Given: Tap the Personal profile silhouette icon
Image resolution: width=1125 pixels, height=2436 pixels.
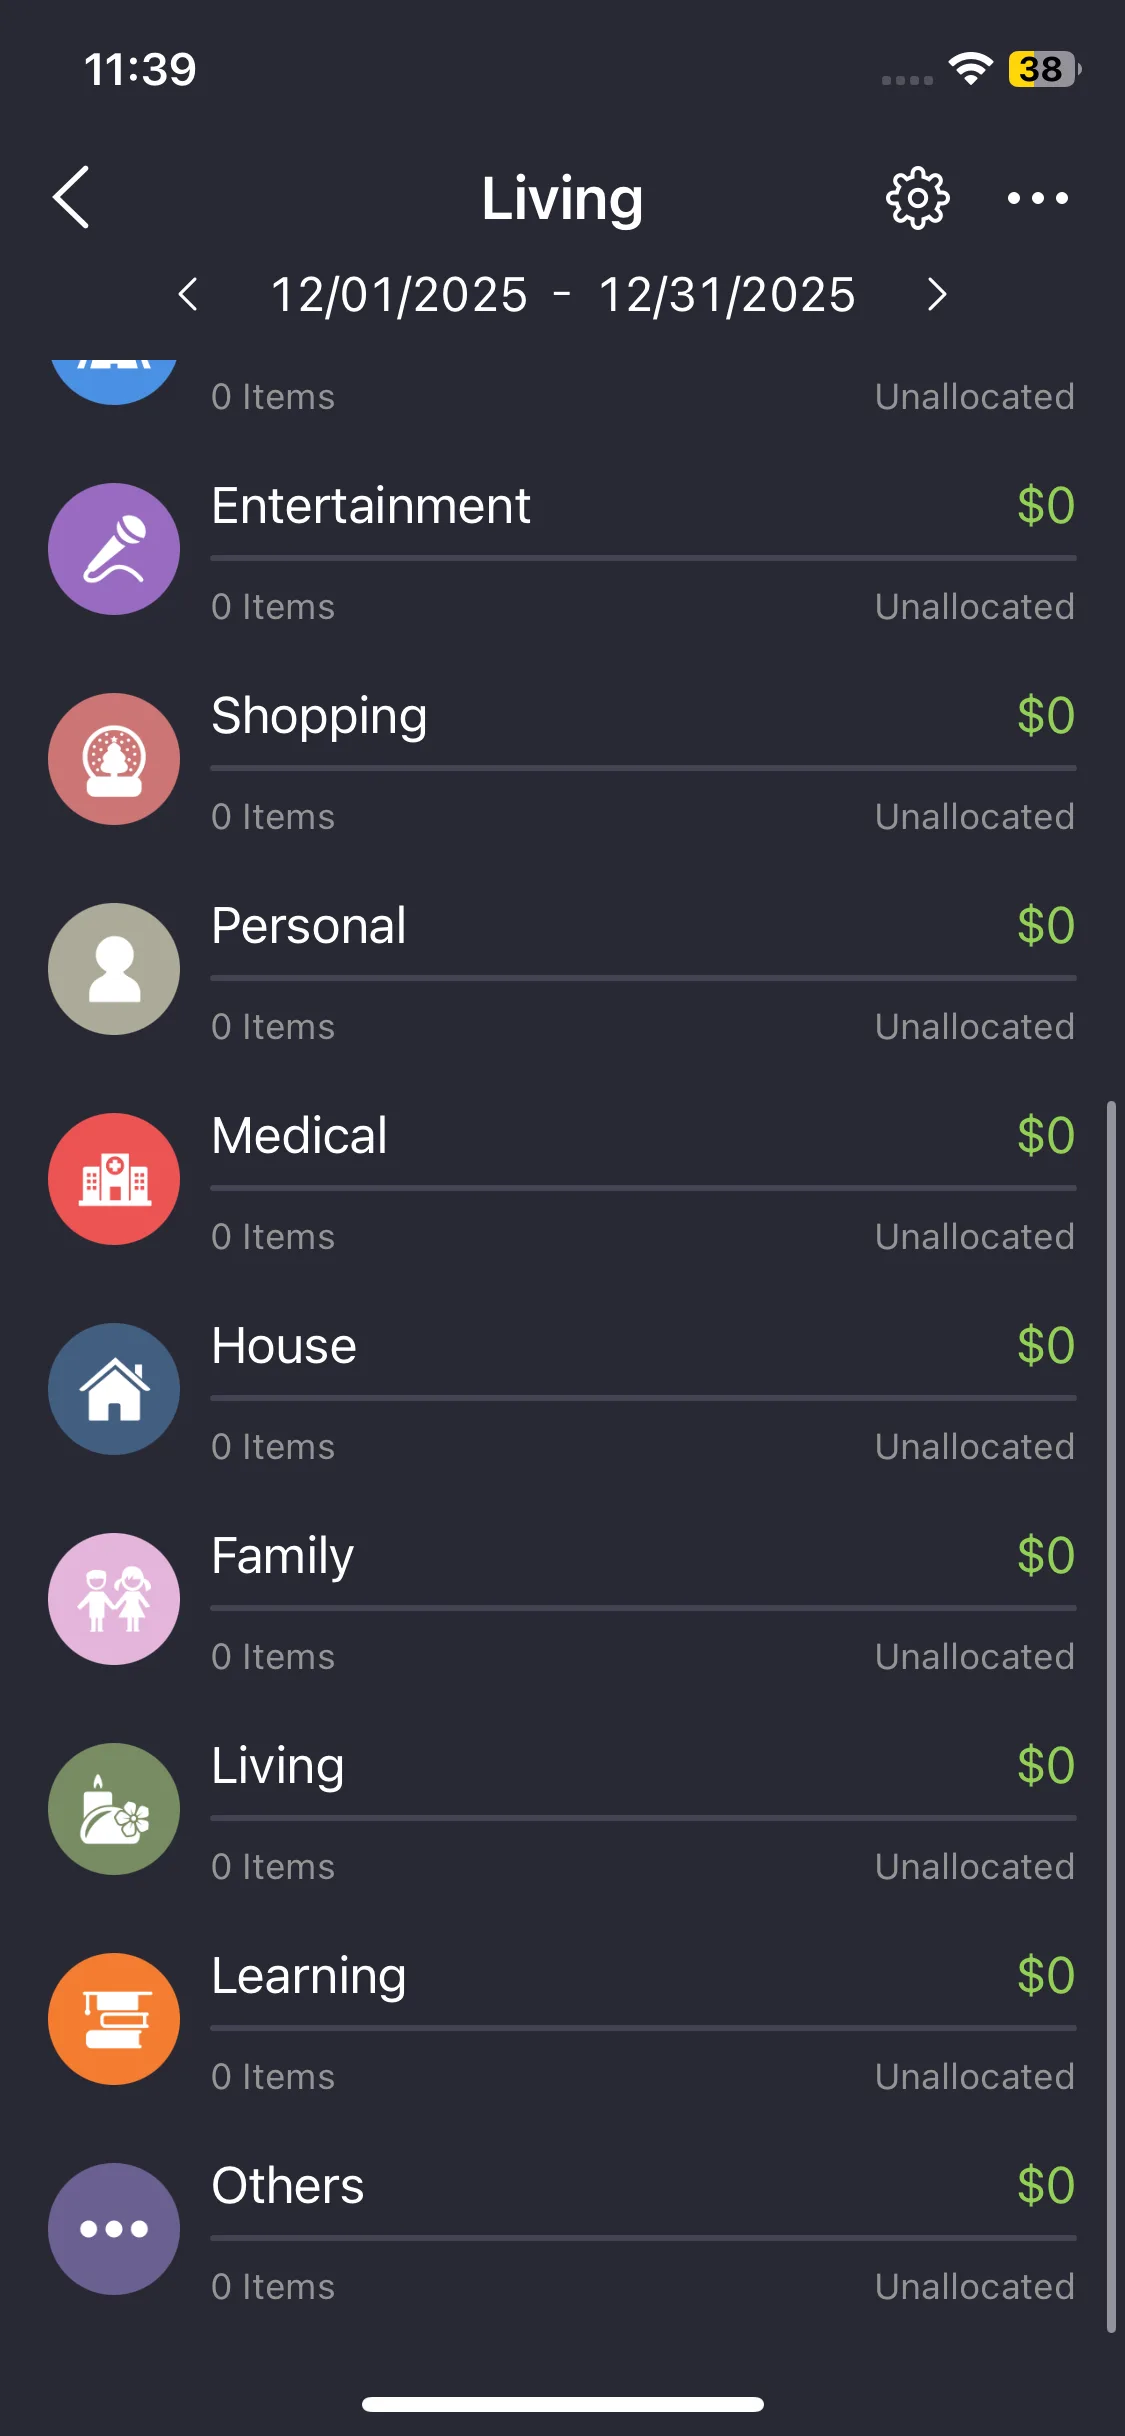Looking at the screenshot, I should pyautogui.click(x=114, y=969).
